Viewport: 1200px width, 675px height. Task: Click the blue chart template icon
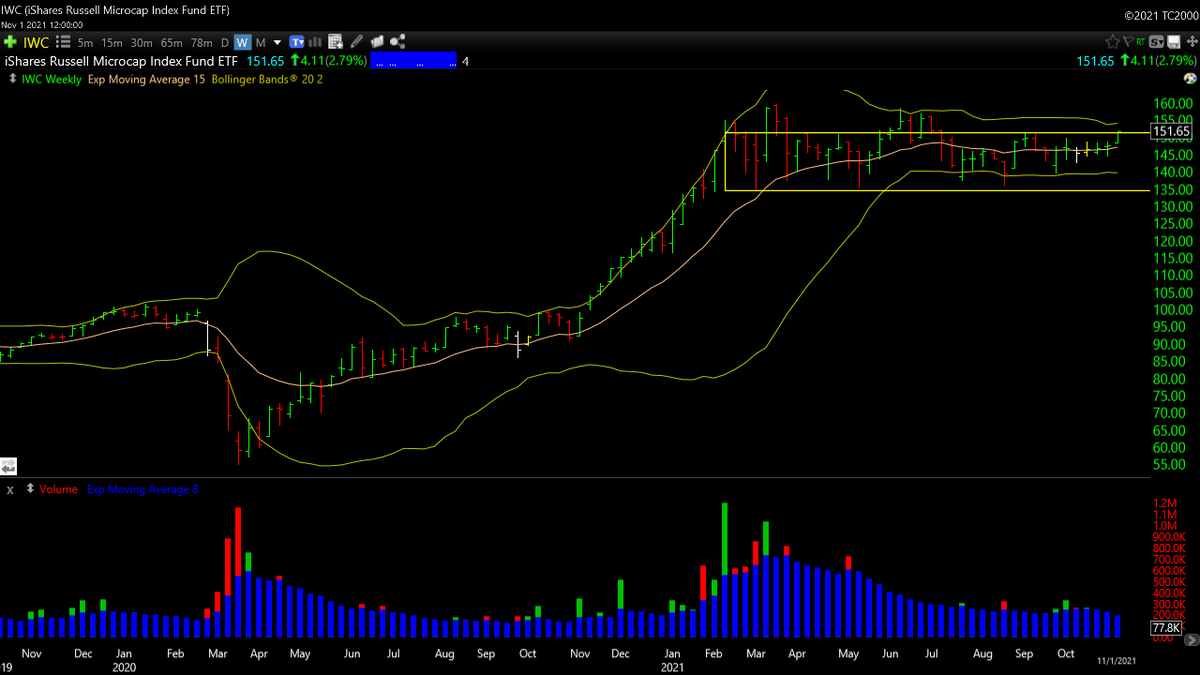[297, 42]
